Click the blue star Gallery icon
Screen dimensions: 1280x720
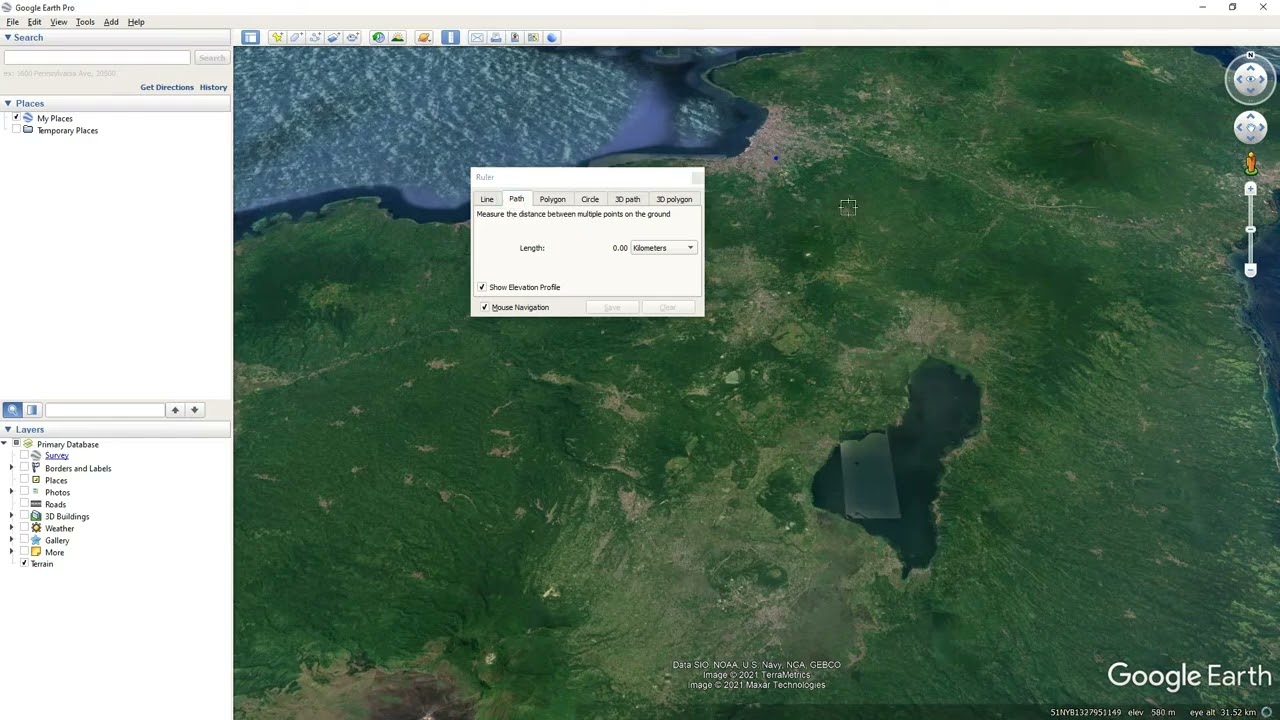(36, 540)
